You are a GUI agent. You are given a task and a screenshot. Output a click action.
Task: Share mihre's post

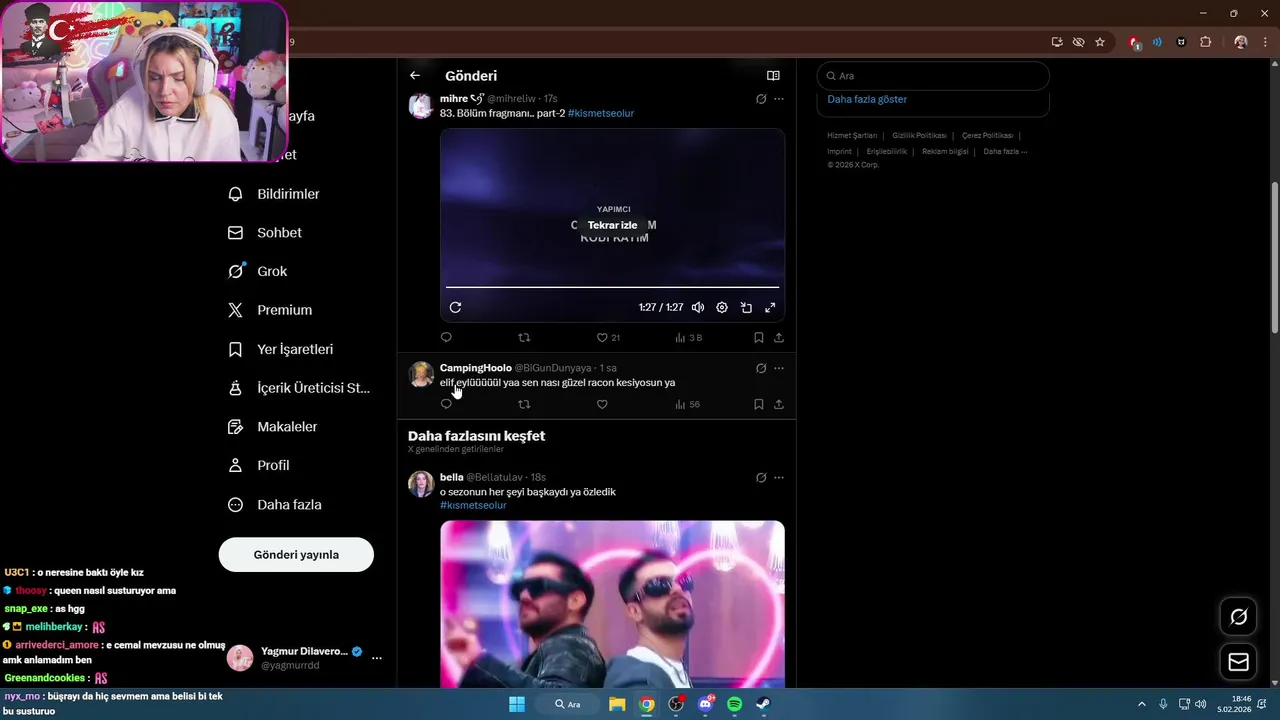779,338
